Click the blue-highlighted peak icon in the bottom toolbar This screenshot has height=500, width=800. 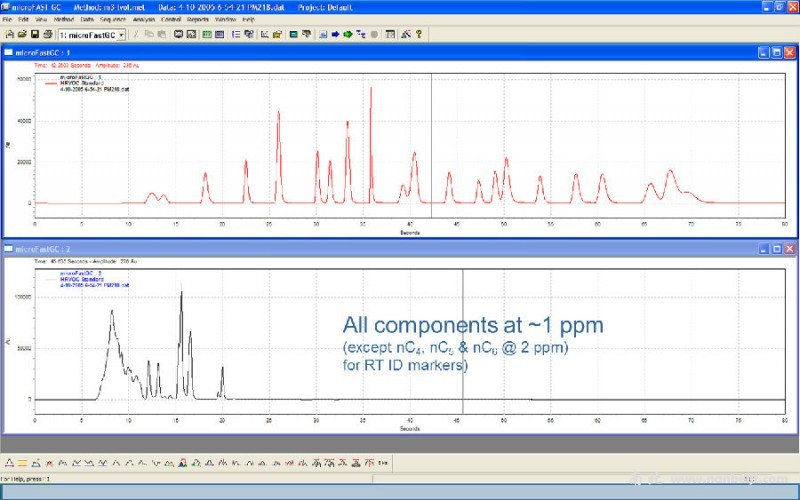click(x=184, y=462)
